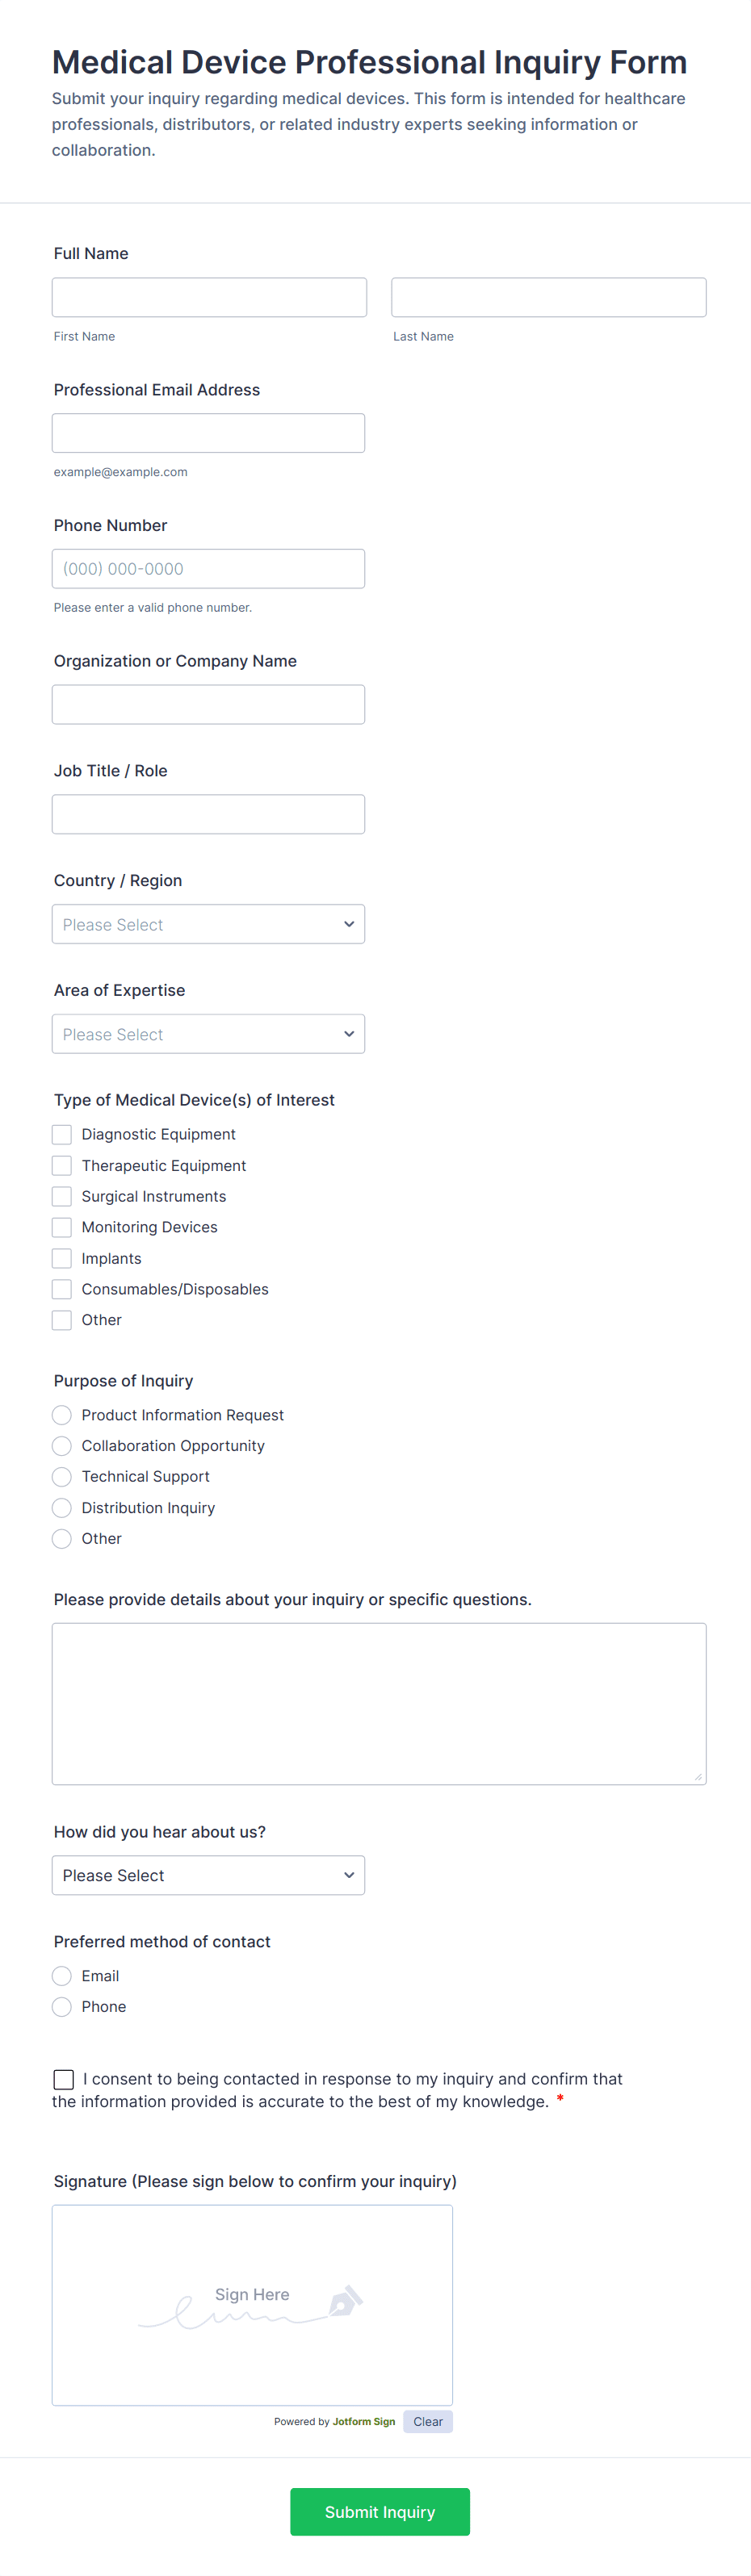Click the Submit Inquiry button

tap(379, 2511)
